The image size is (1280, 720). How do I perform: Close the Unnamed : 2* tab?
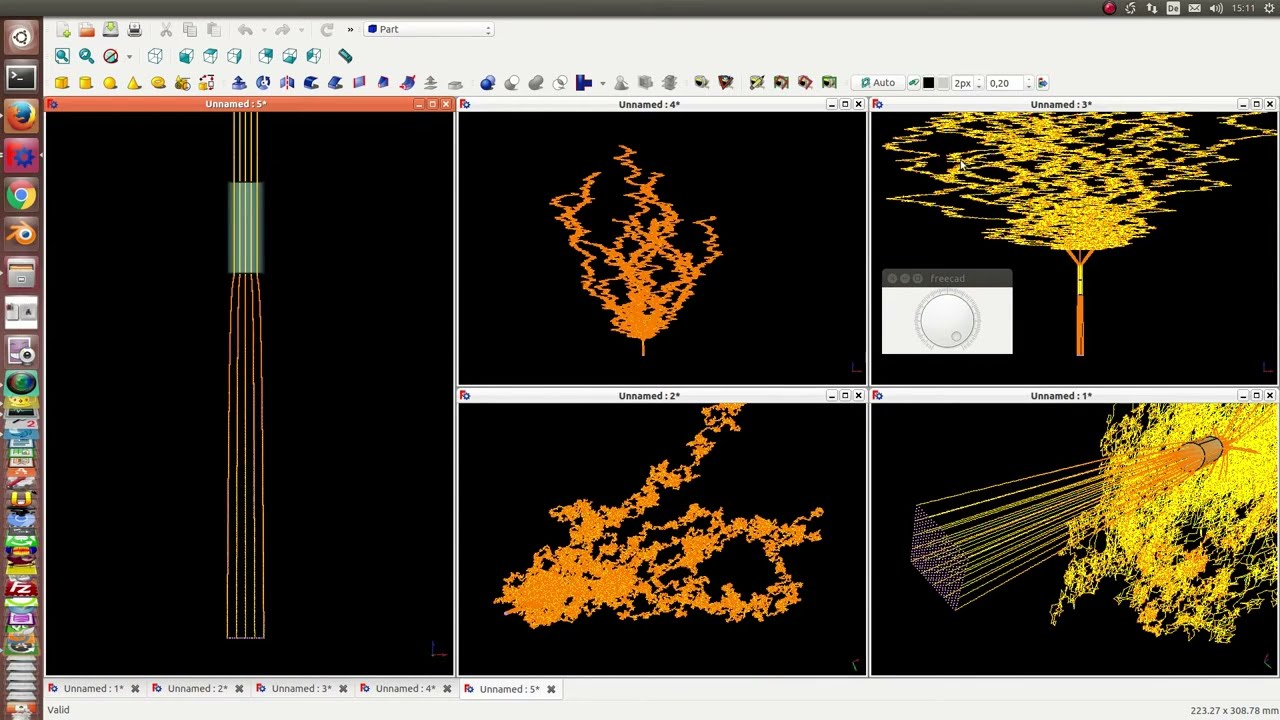(239, 689)
